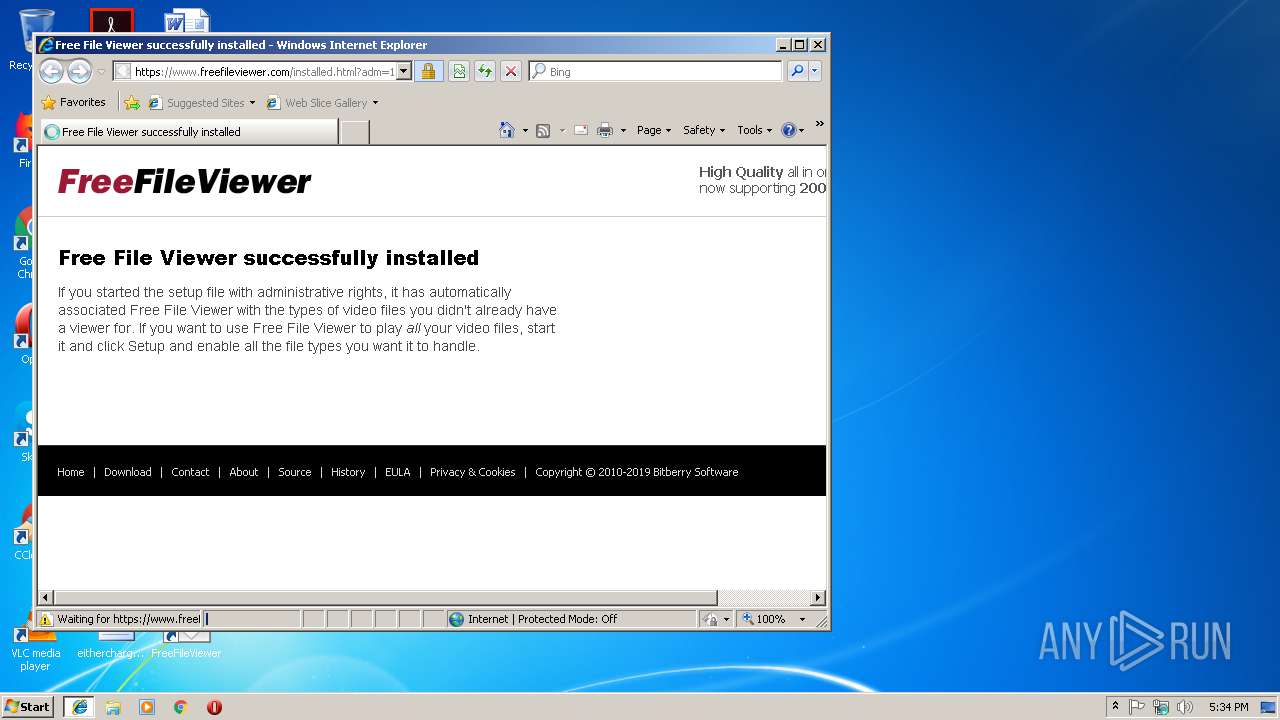Open the red Opera icon on taskbar
Image resolution: width=1280 pixels, height=720 pixels.
coord(214,707)
